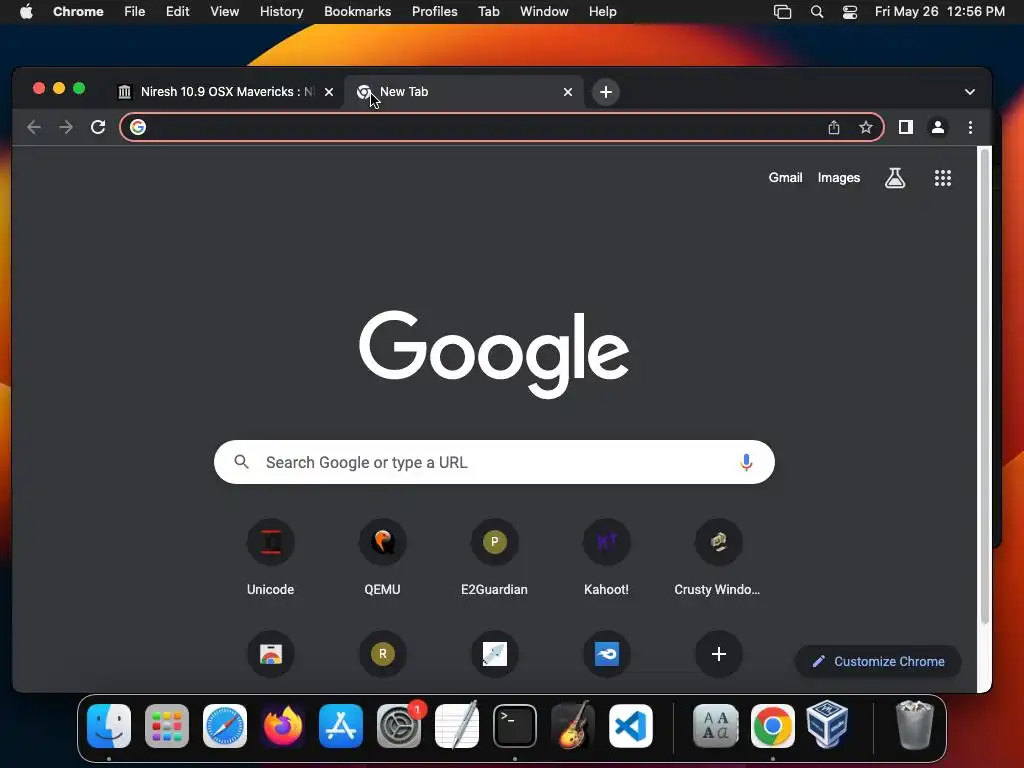Open the Window menu
This screenshot has height=768, width=1024.
[544, 12]
